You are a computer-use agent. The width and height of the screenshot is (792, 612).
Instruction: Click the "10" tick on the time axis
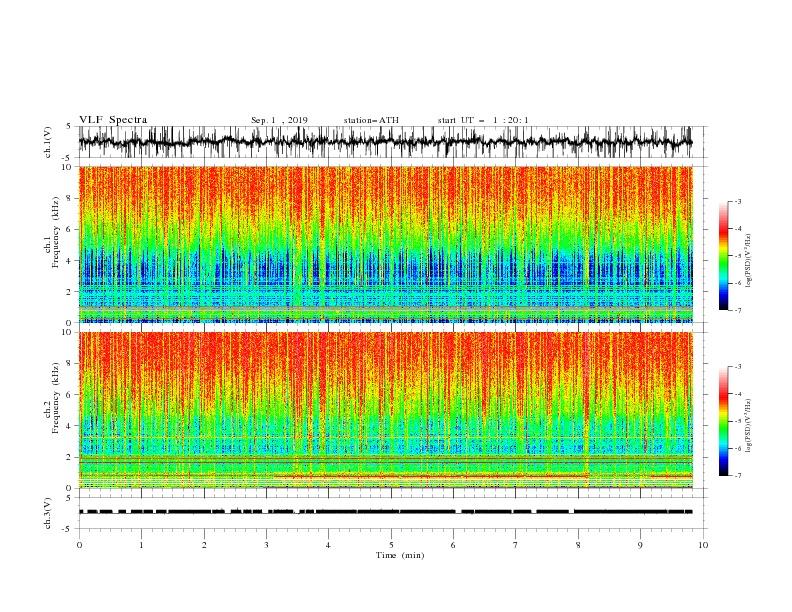(x=703, y=545)
